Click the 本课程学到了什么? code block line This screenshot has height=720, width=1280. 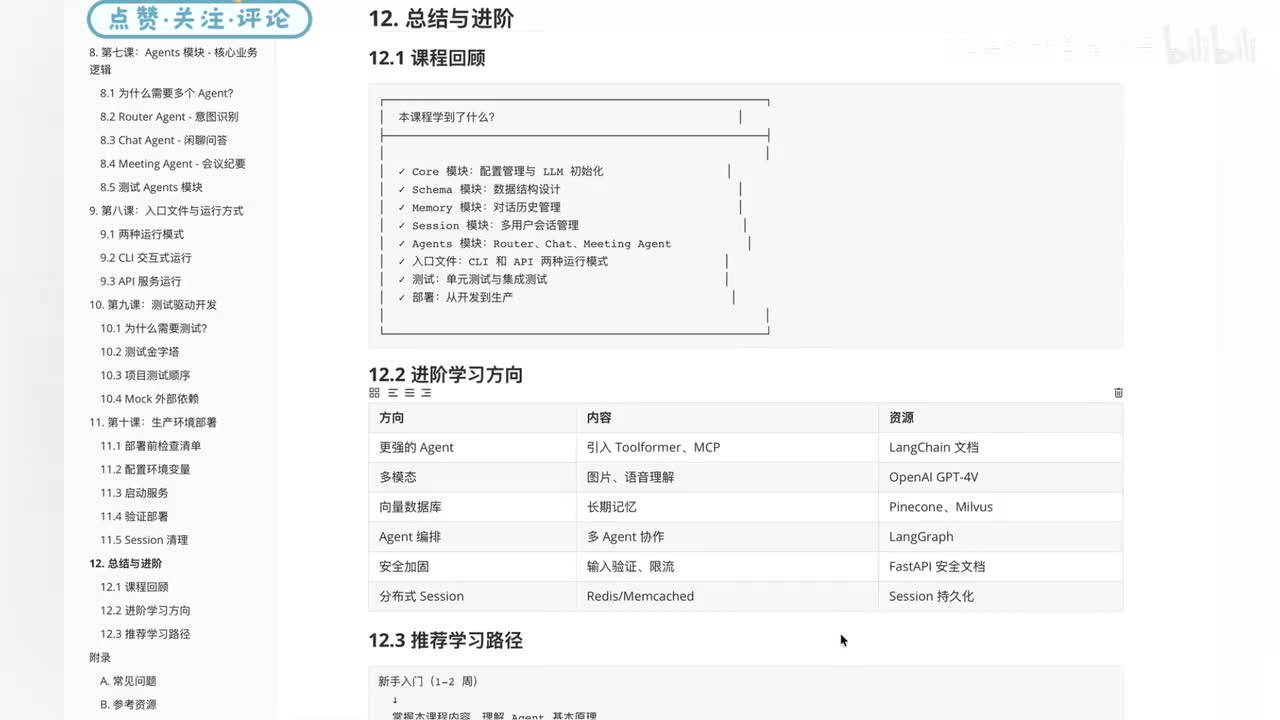pos(446,117)
